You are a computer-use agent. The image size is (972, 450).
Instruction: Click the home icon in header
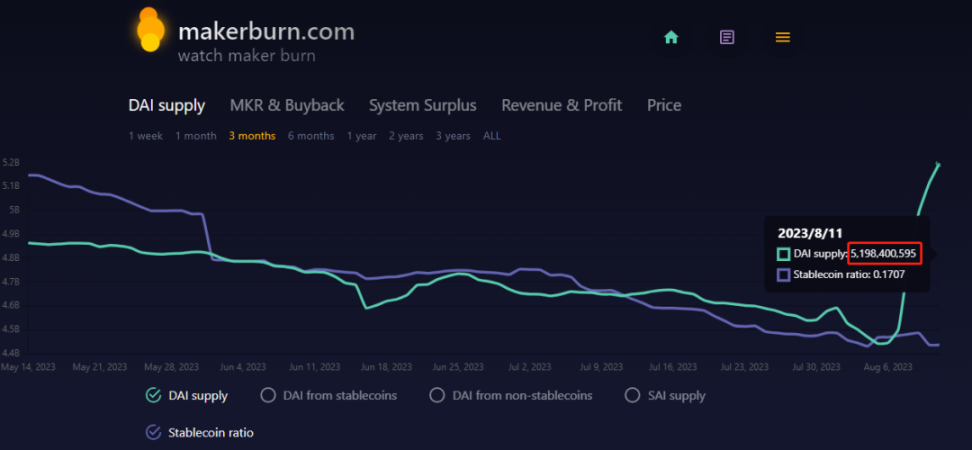(671, 37)
